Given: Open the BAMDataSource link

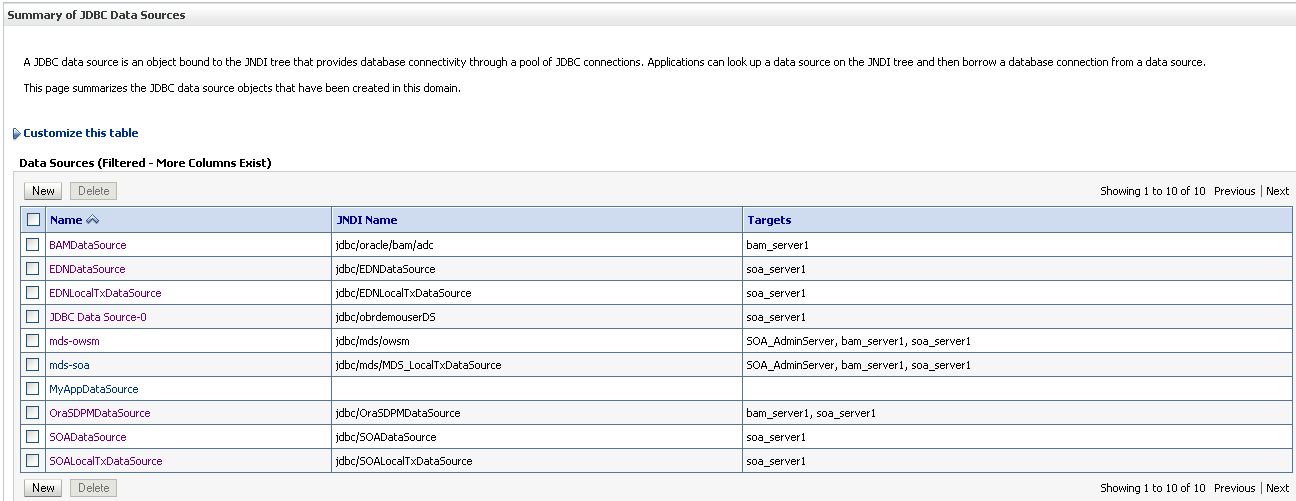Looking at the screenshot, I should 88,245.
